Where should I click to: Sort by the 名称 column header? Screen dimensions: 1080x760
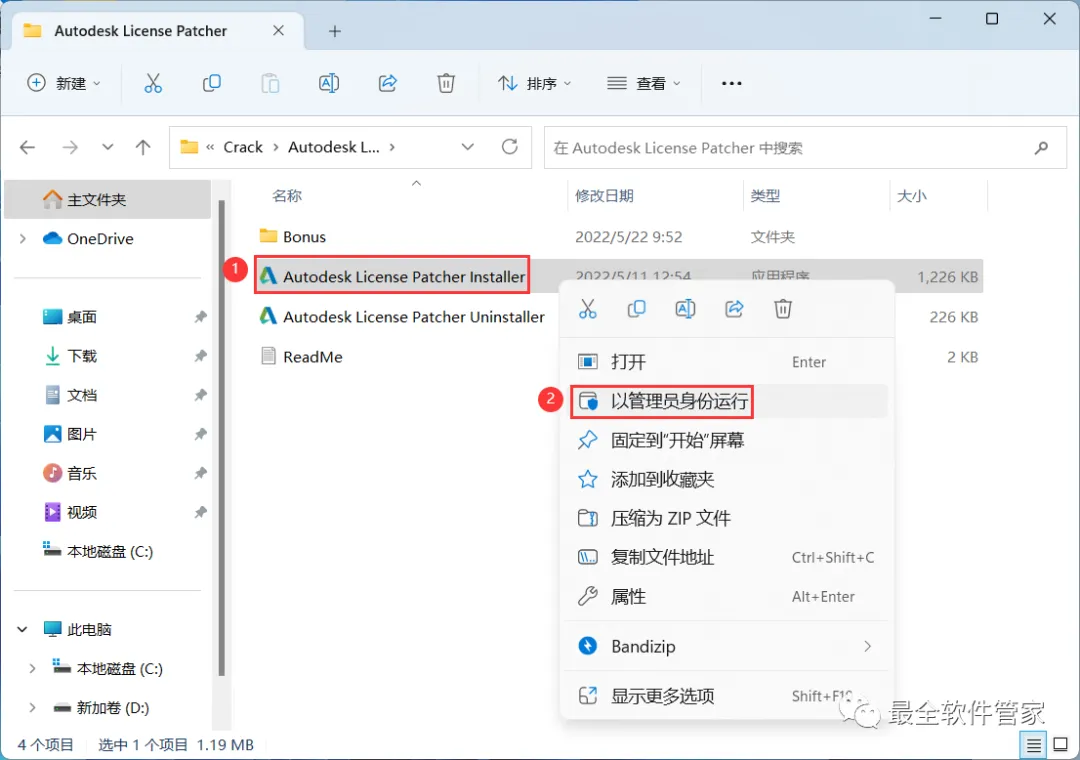pos(287,196)
